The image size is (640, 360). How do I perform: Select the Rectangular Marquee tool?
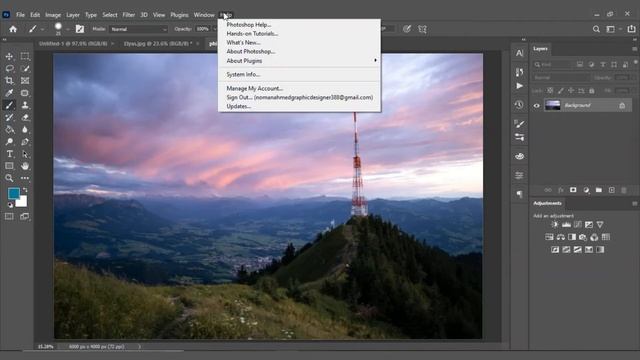click(25, 56)
